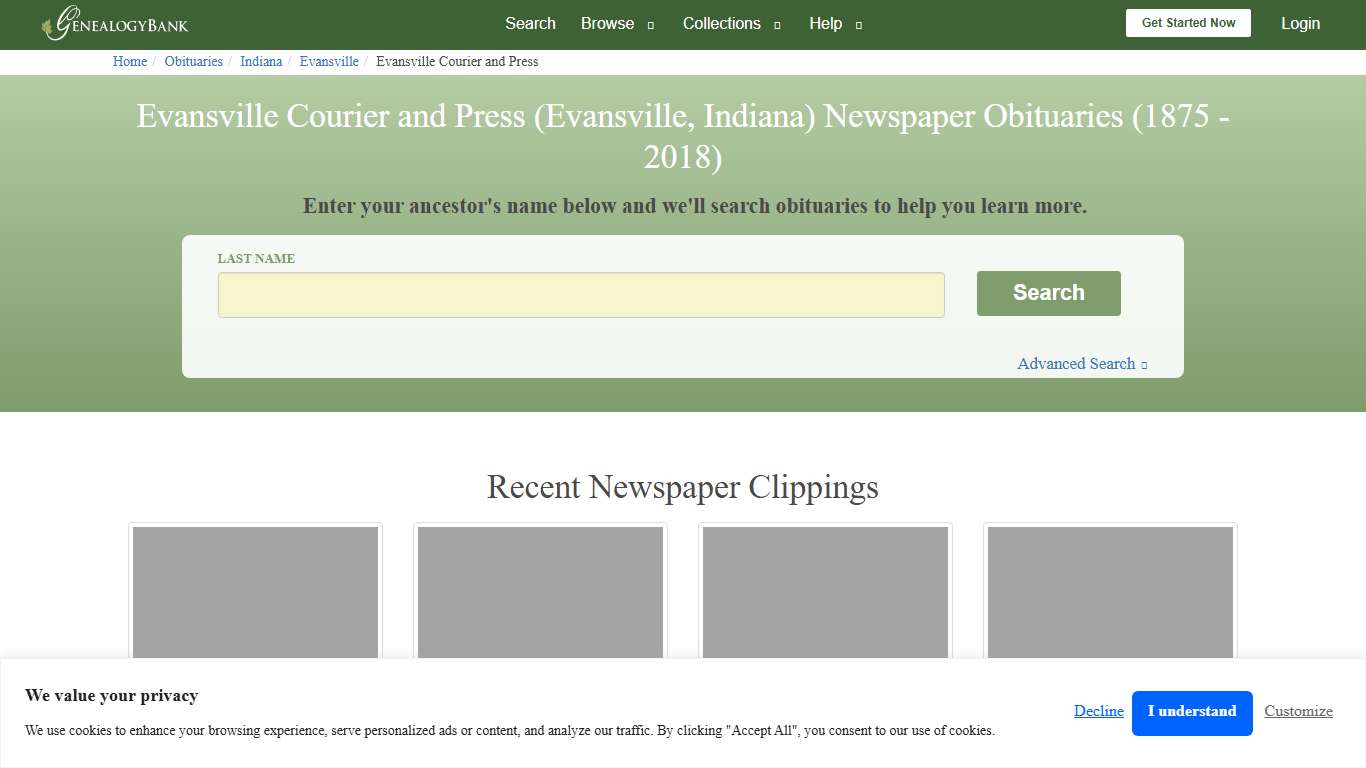Open the Help dropdown menu
Viewport: 1366px width, 768px height.
point(826,23)
